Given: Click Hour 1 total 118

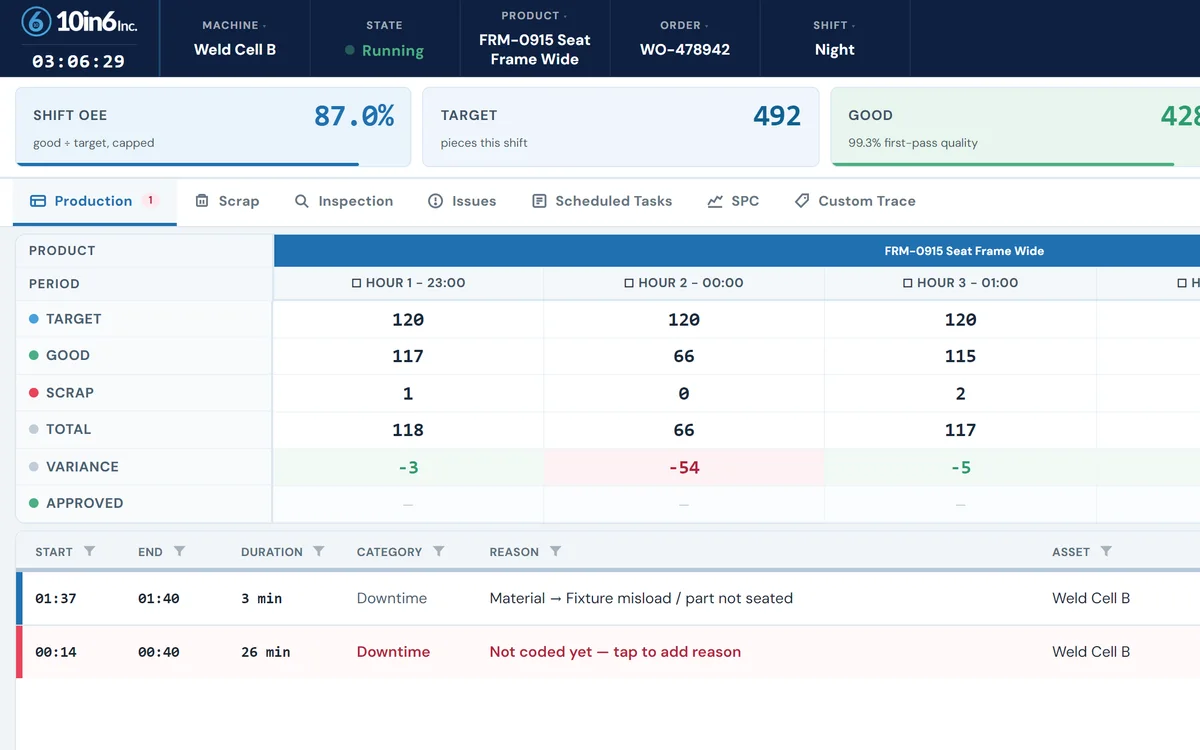Looking at the screenshot, I should click(408, 430).
